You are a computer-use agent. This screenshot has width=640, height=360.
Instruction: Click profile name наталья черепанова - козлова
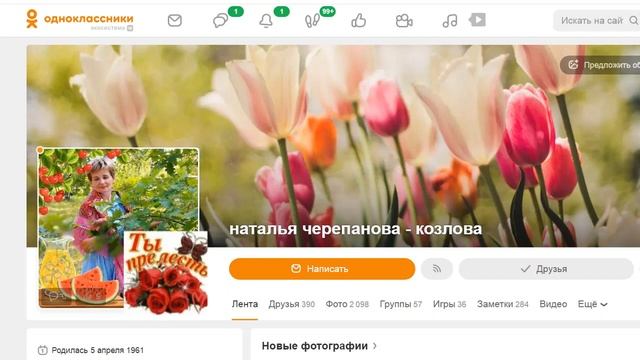click(356, 229)
